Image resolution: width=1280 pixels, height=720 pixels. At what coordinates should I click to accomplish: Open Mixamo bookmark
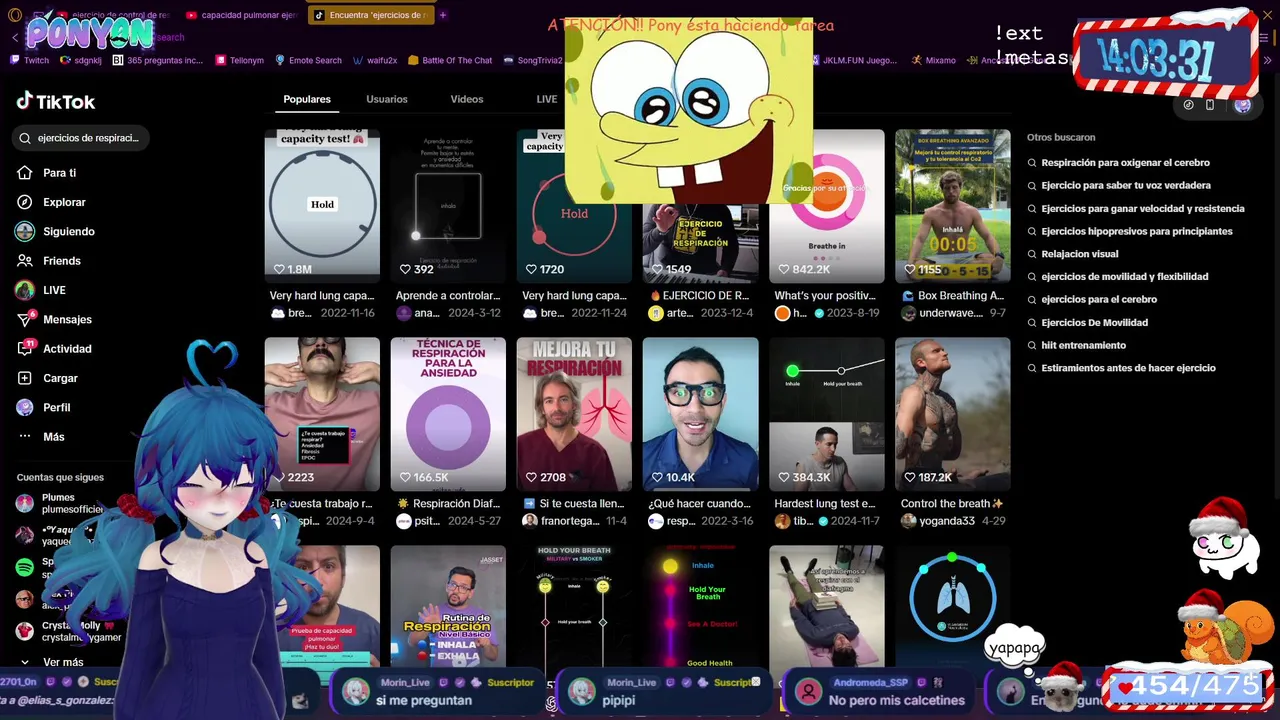coord(933,60)
